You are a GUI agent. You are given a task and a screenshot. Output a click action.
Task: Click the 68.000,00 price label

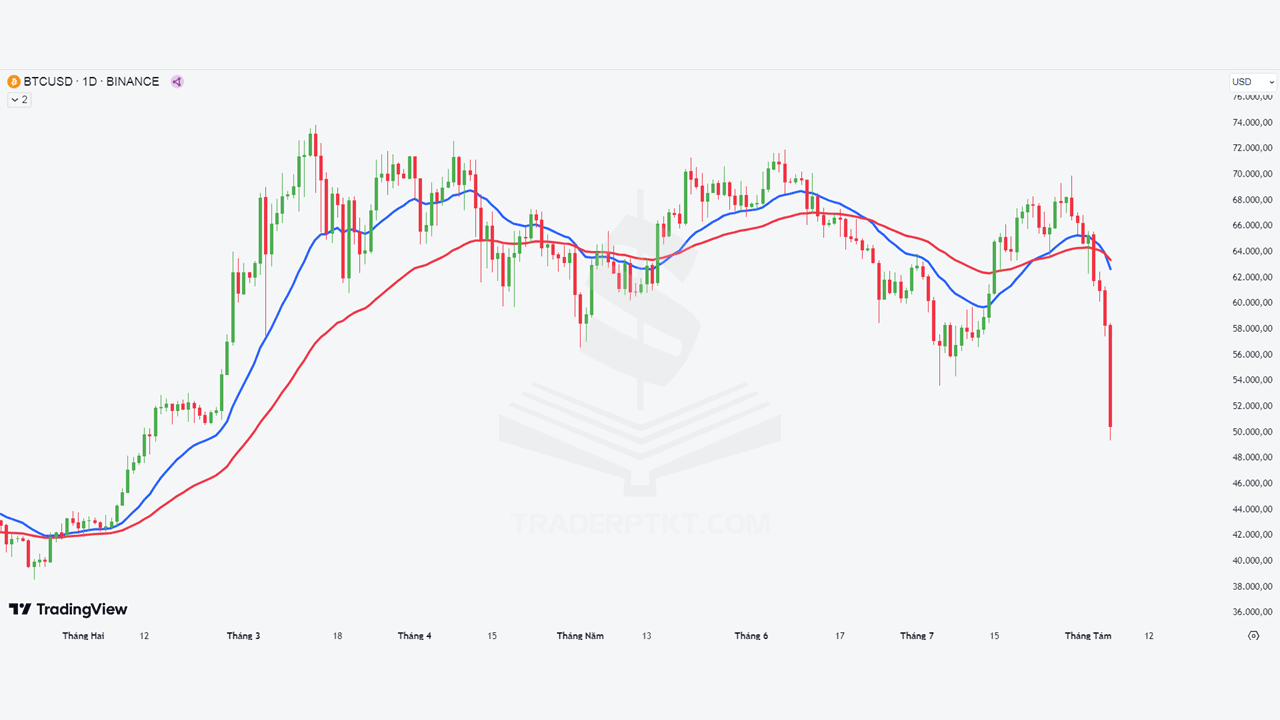(1252, 200)
